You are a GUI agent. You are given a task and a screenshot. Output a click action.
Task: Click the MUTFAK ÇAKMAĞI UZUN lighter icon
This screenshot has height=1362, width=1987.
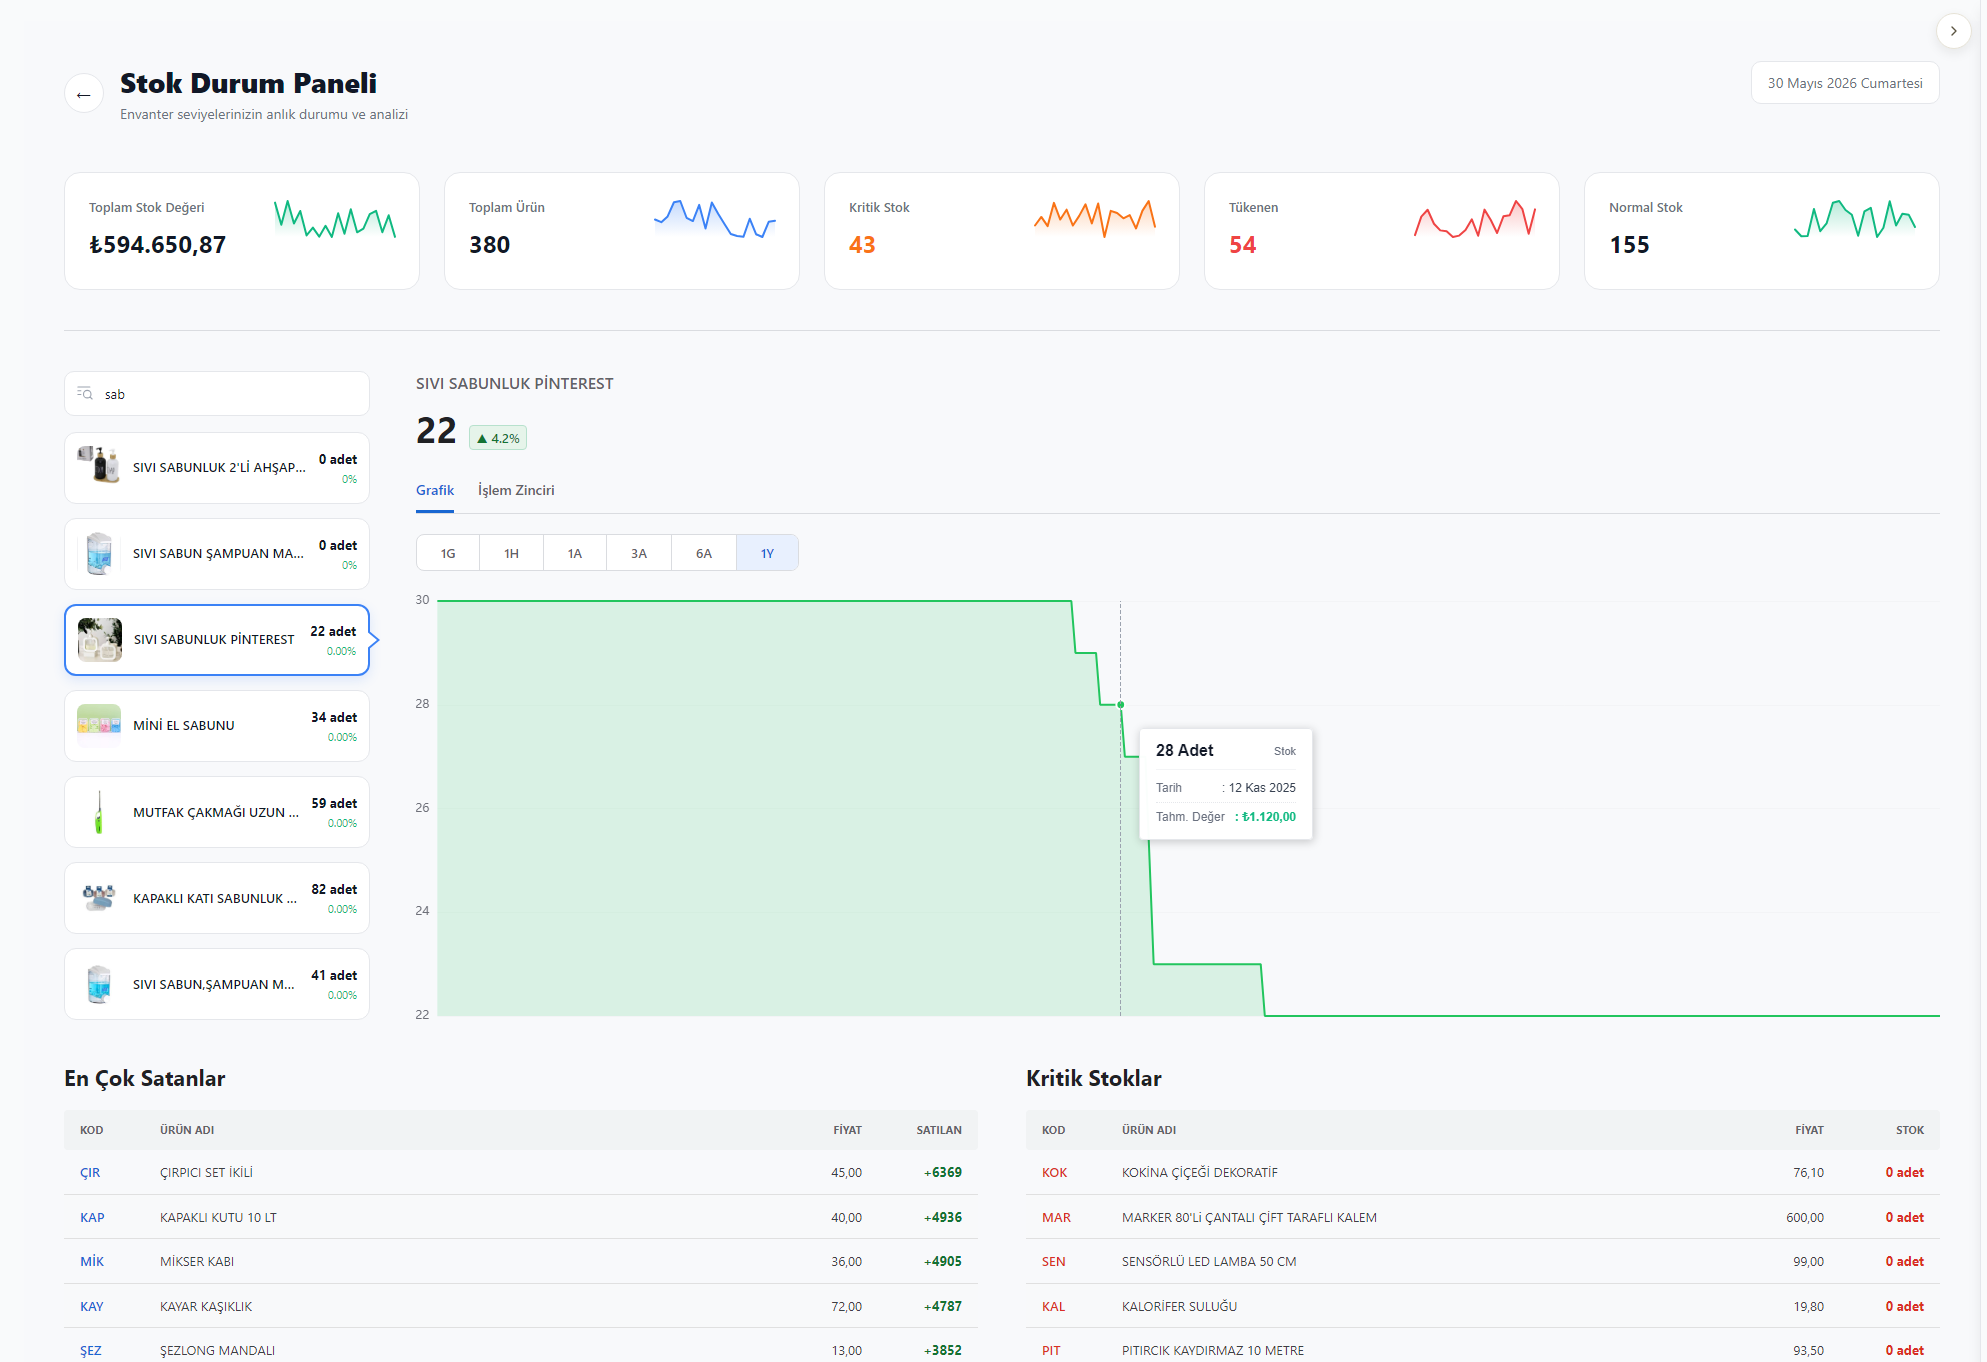tap(99, 811)
